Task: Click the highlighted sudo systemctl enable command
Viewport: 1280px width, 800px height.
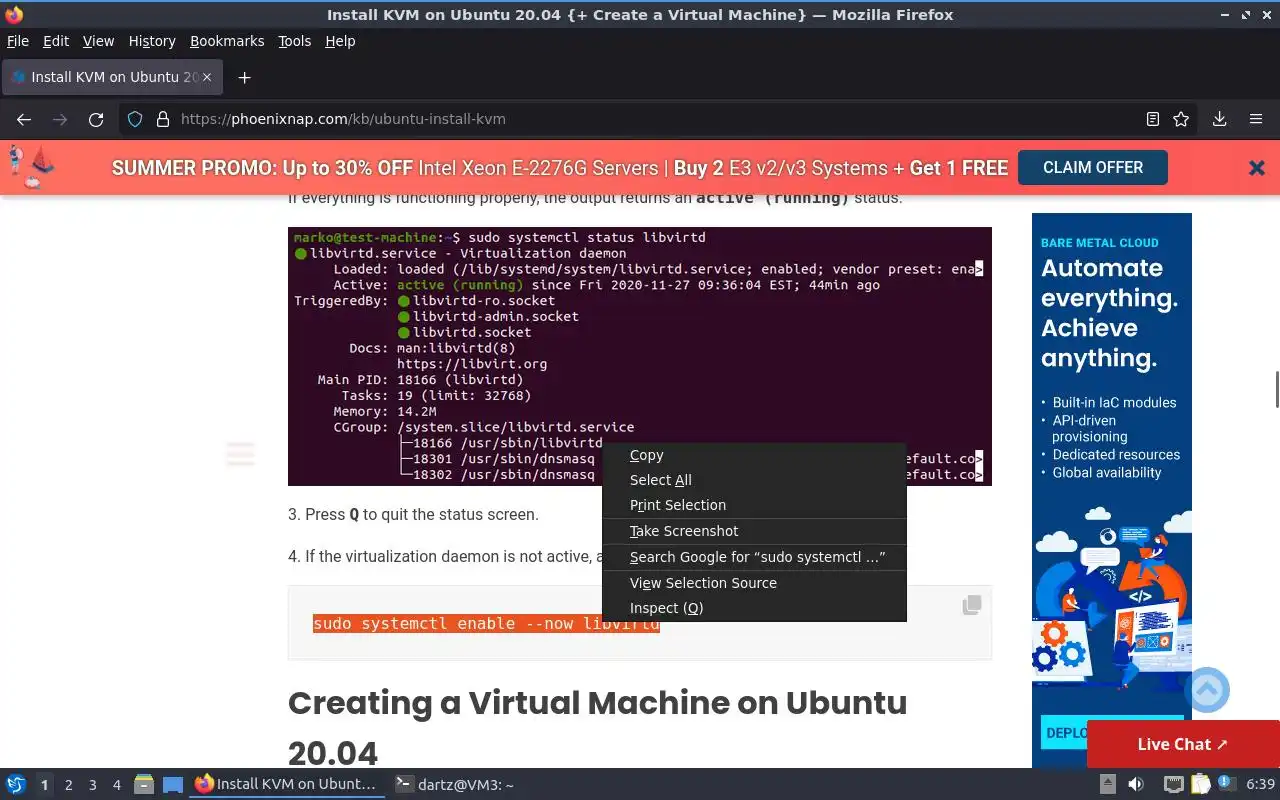Action: [486, 623]
